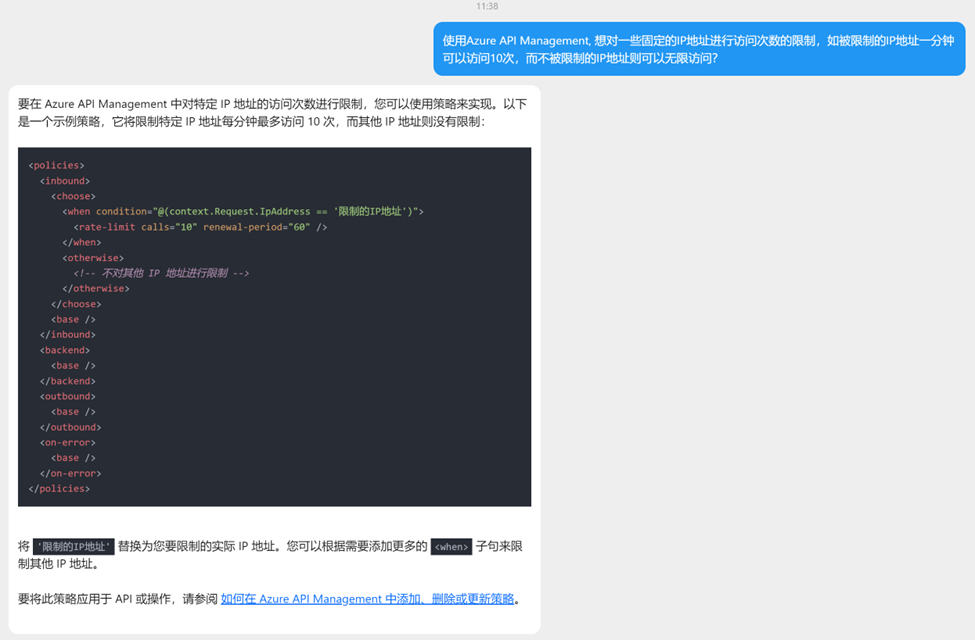Click the closing </policies> tag in code
This screenshot has height=640, width=975.
point(60,489)
